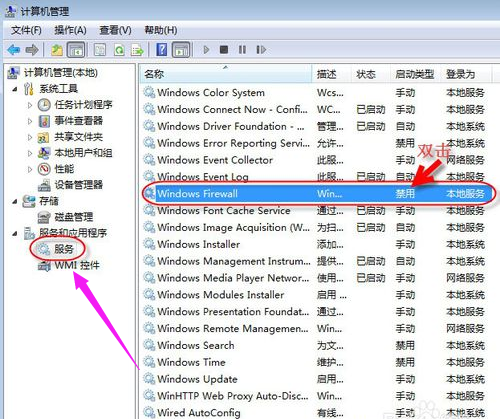Screen dimensions: 501x419
Task: Expand the 本地用户和组 node arrow
Action: 30,153
